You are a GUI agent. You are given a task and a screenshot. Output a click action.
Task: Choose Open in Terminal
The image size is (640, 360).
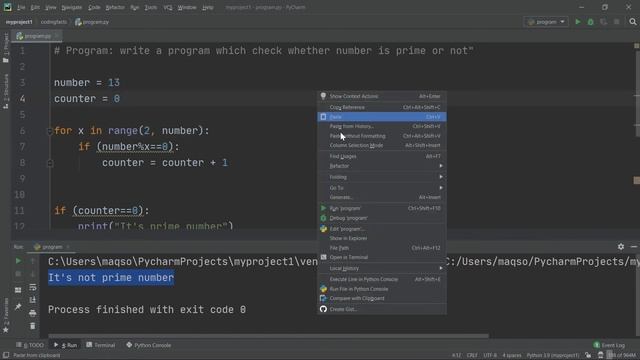click(382, 257)
